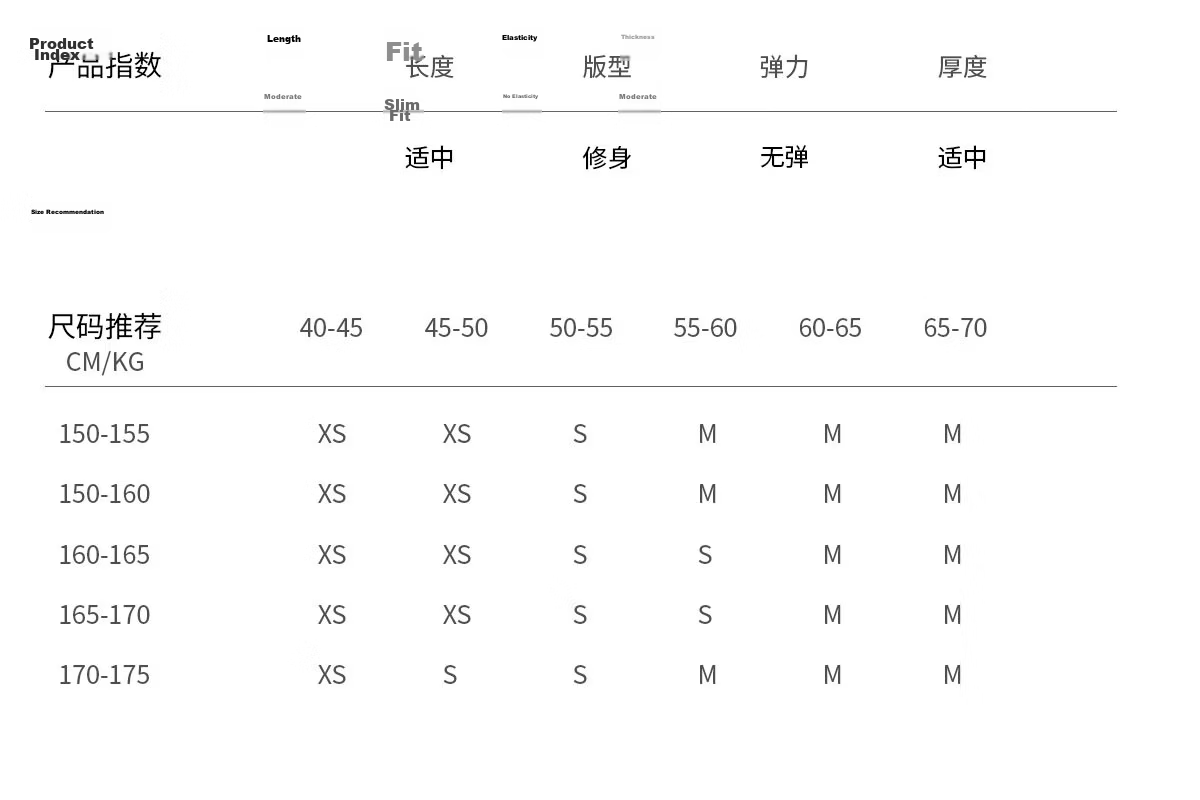This screenshot has height=800, width=1200.
Task: Click the 170-175 height row label
Action: 104,675
